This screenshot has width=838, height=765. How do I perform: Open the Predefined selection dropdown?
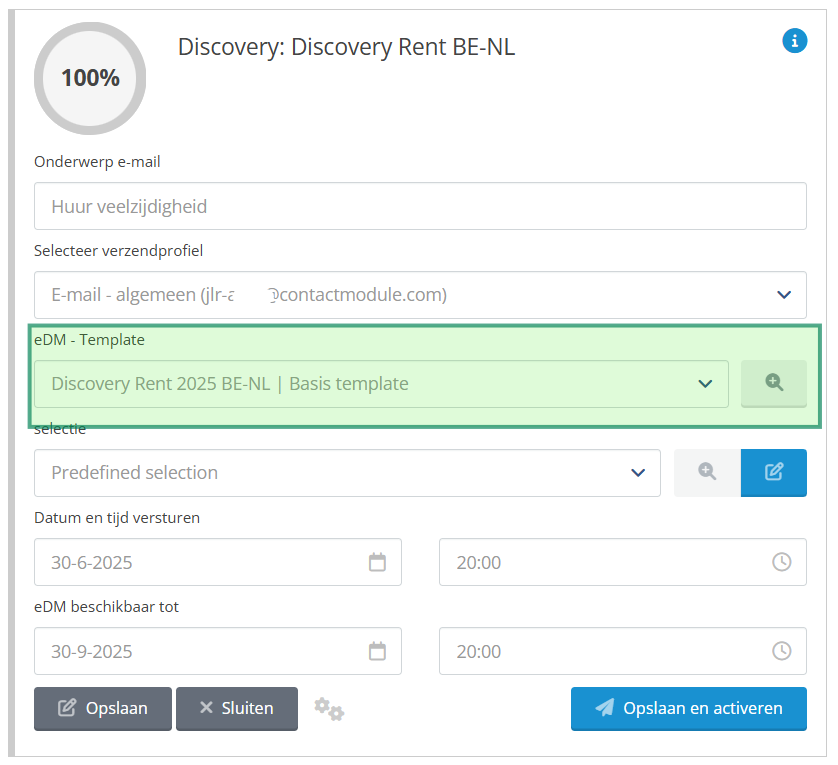click(x=347, y=473)
